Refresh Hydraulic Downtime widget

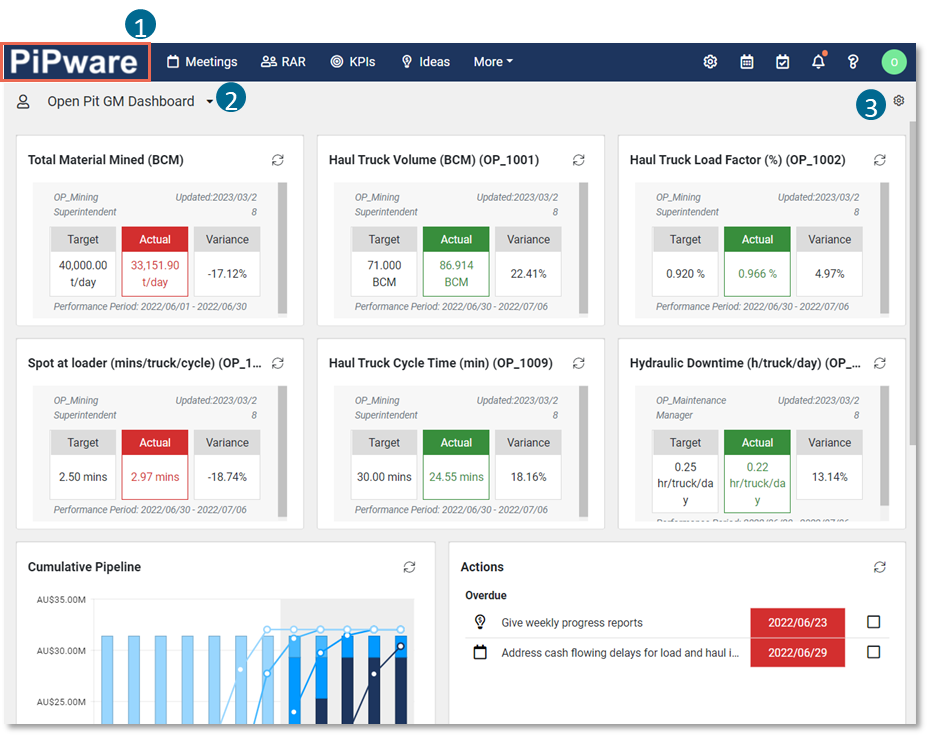click(x=880, y=363)
